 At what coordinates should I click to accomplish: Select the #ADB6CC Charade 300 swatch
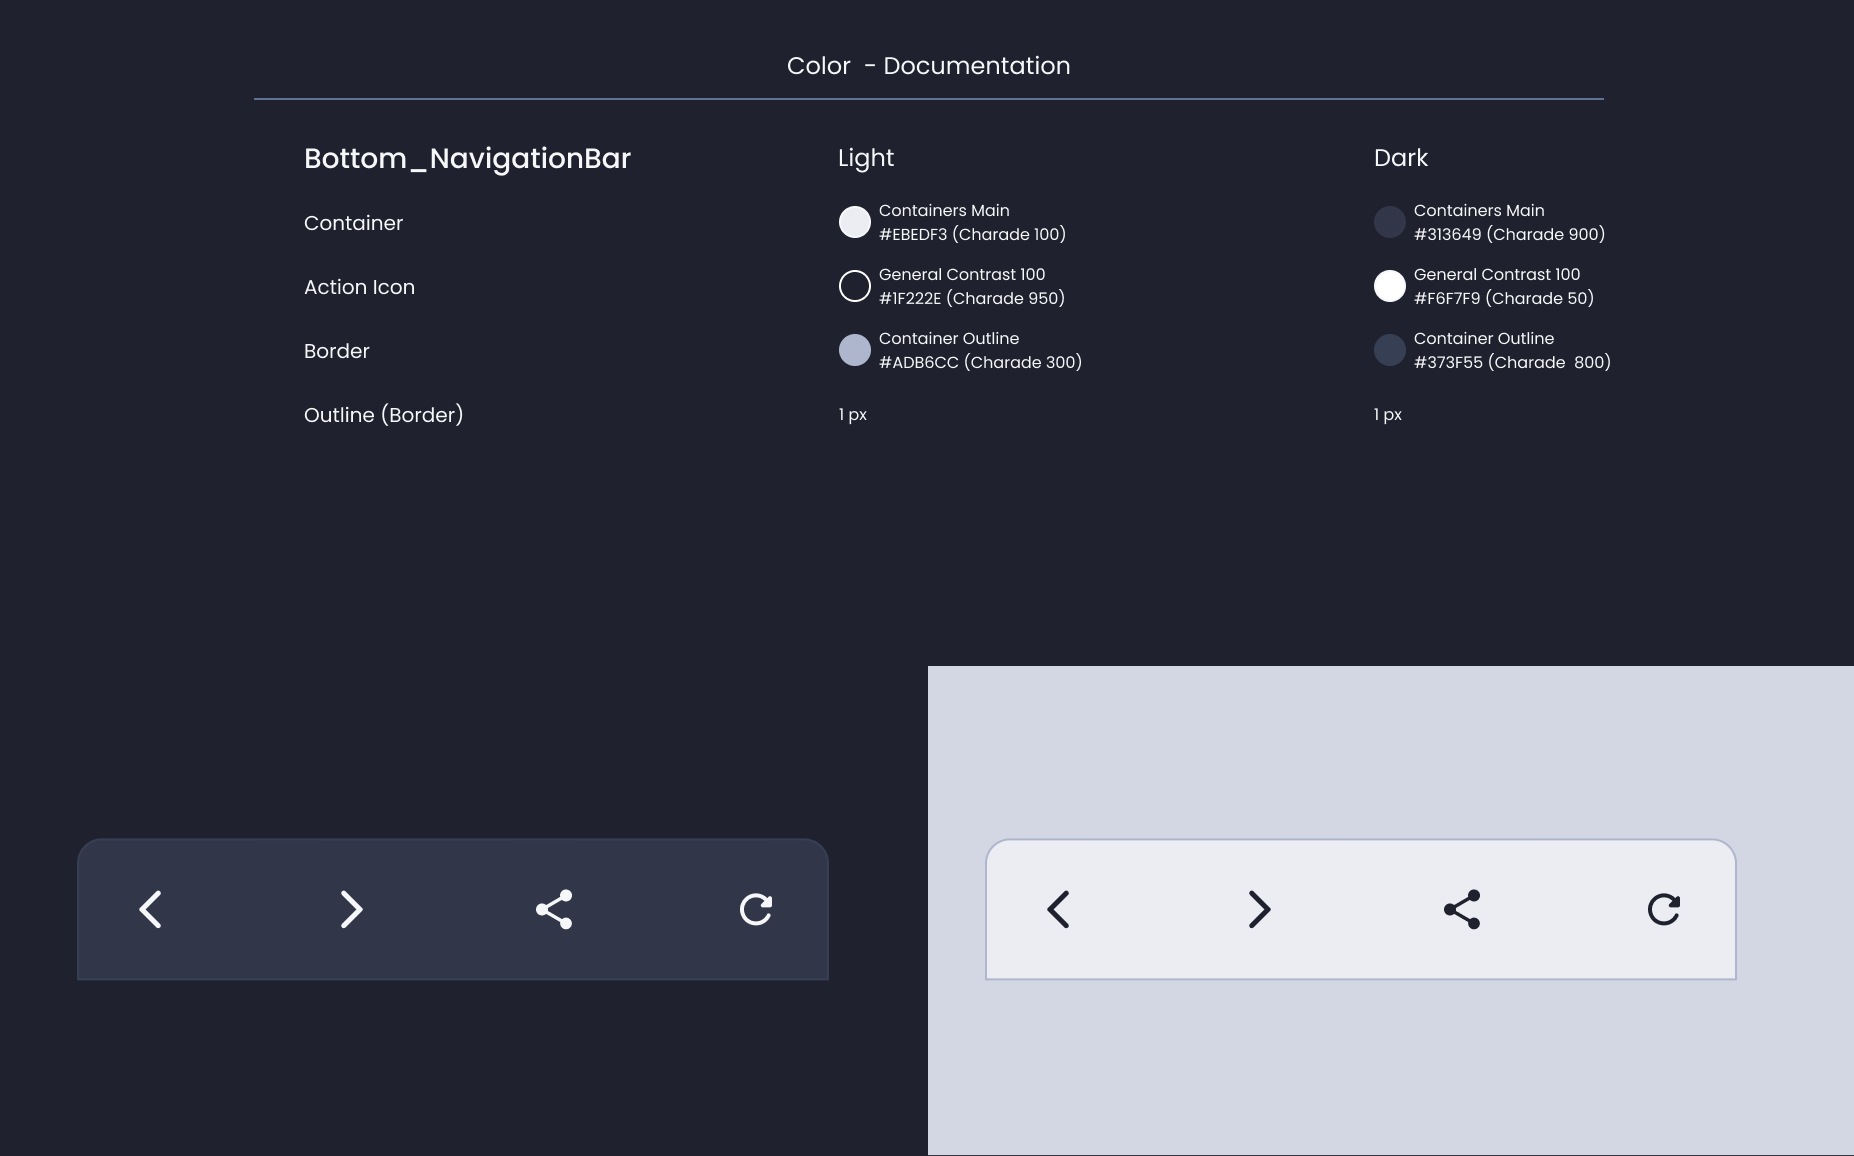(x=855, y=350)
